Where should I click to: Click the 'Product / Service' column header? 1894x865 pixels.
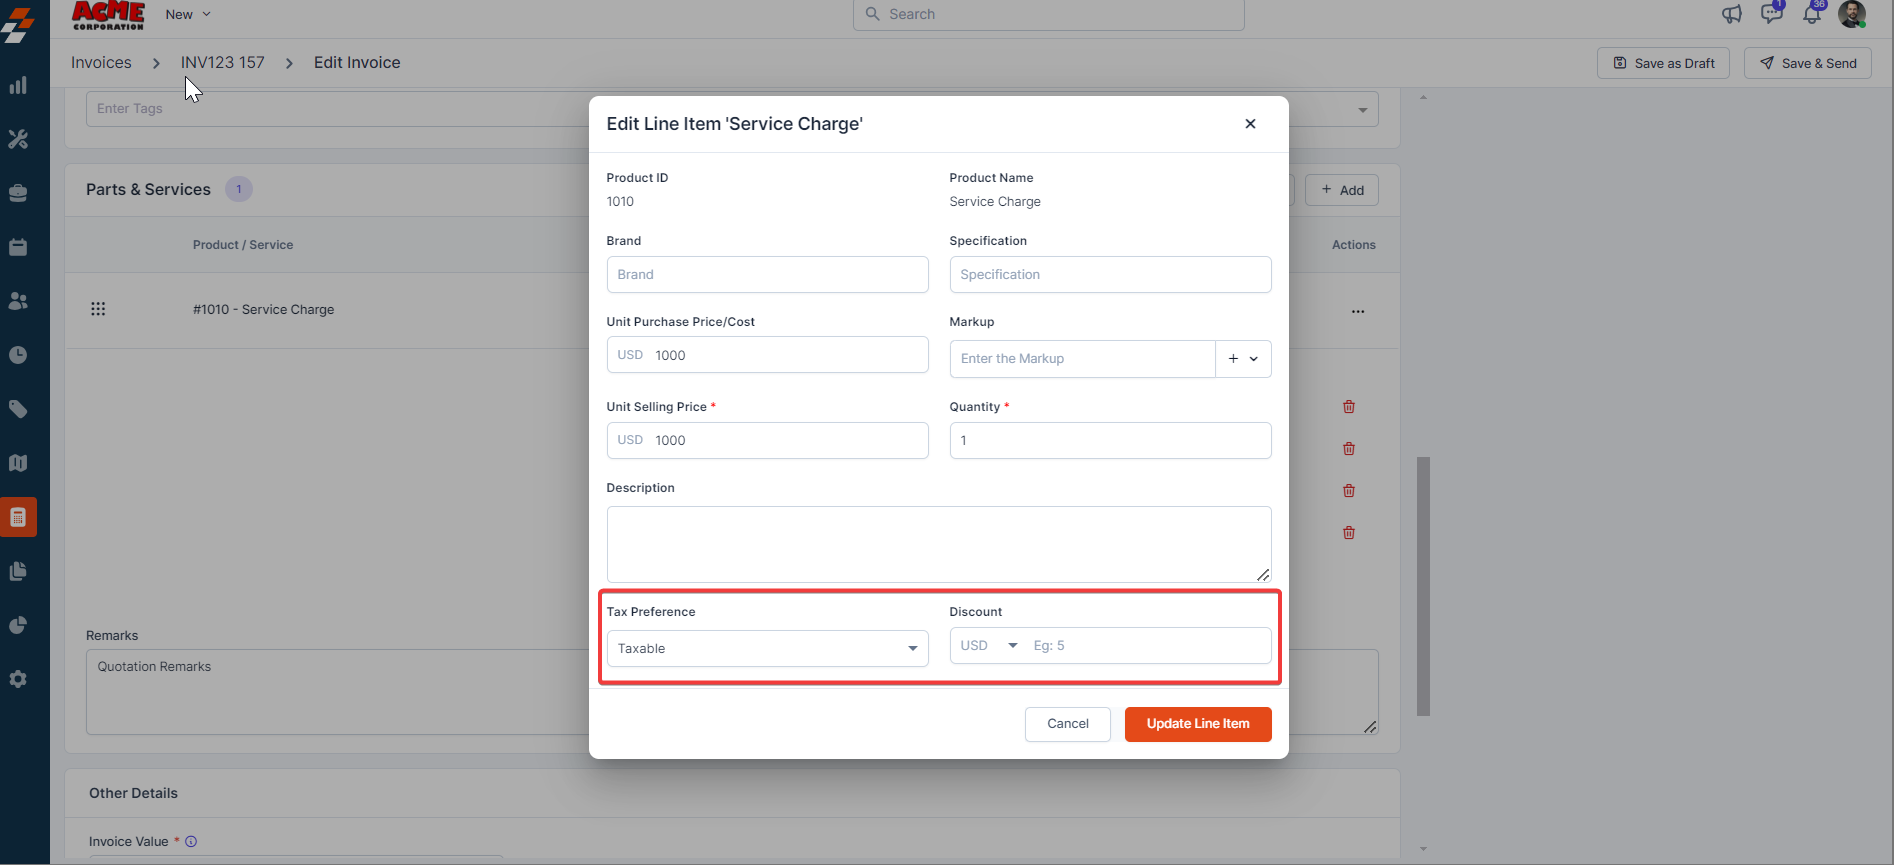coord(243,245)
